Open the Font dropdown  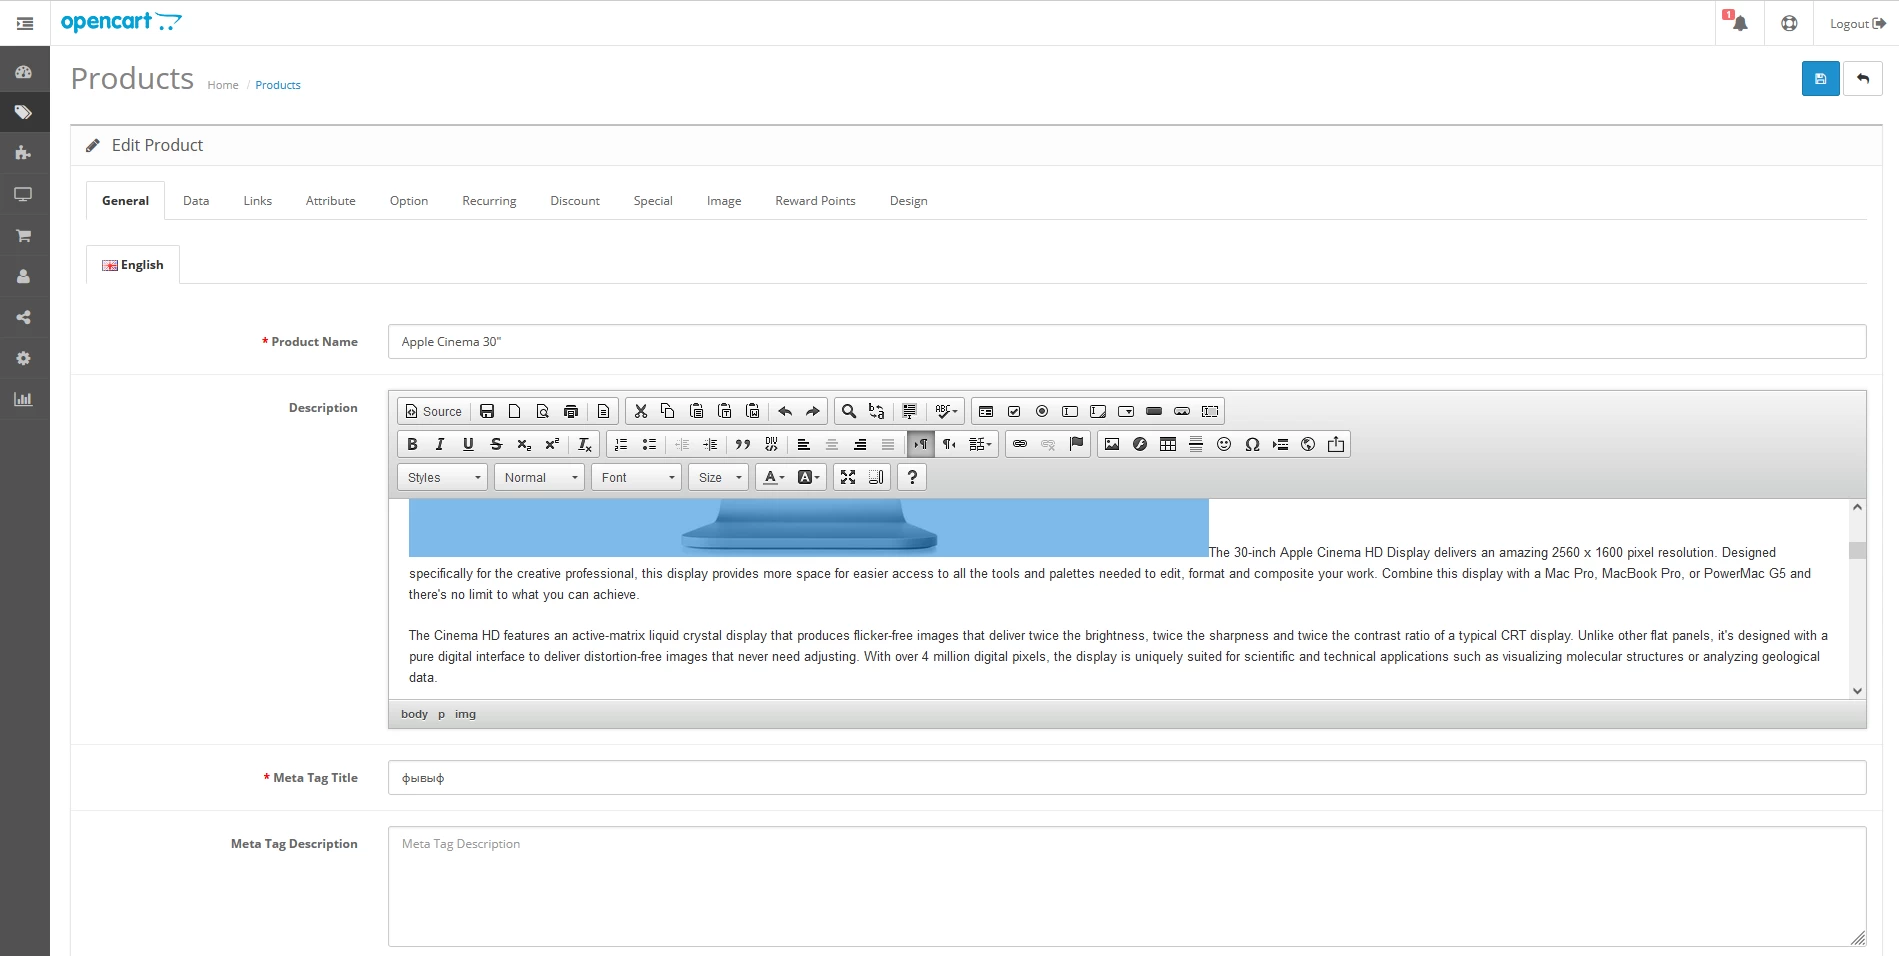pyautogui.click(x=637, y=477)
